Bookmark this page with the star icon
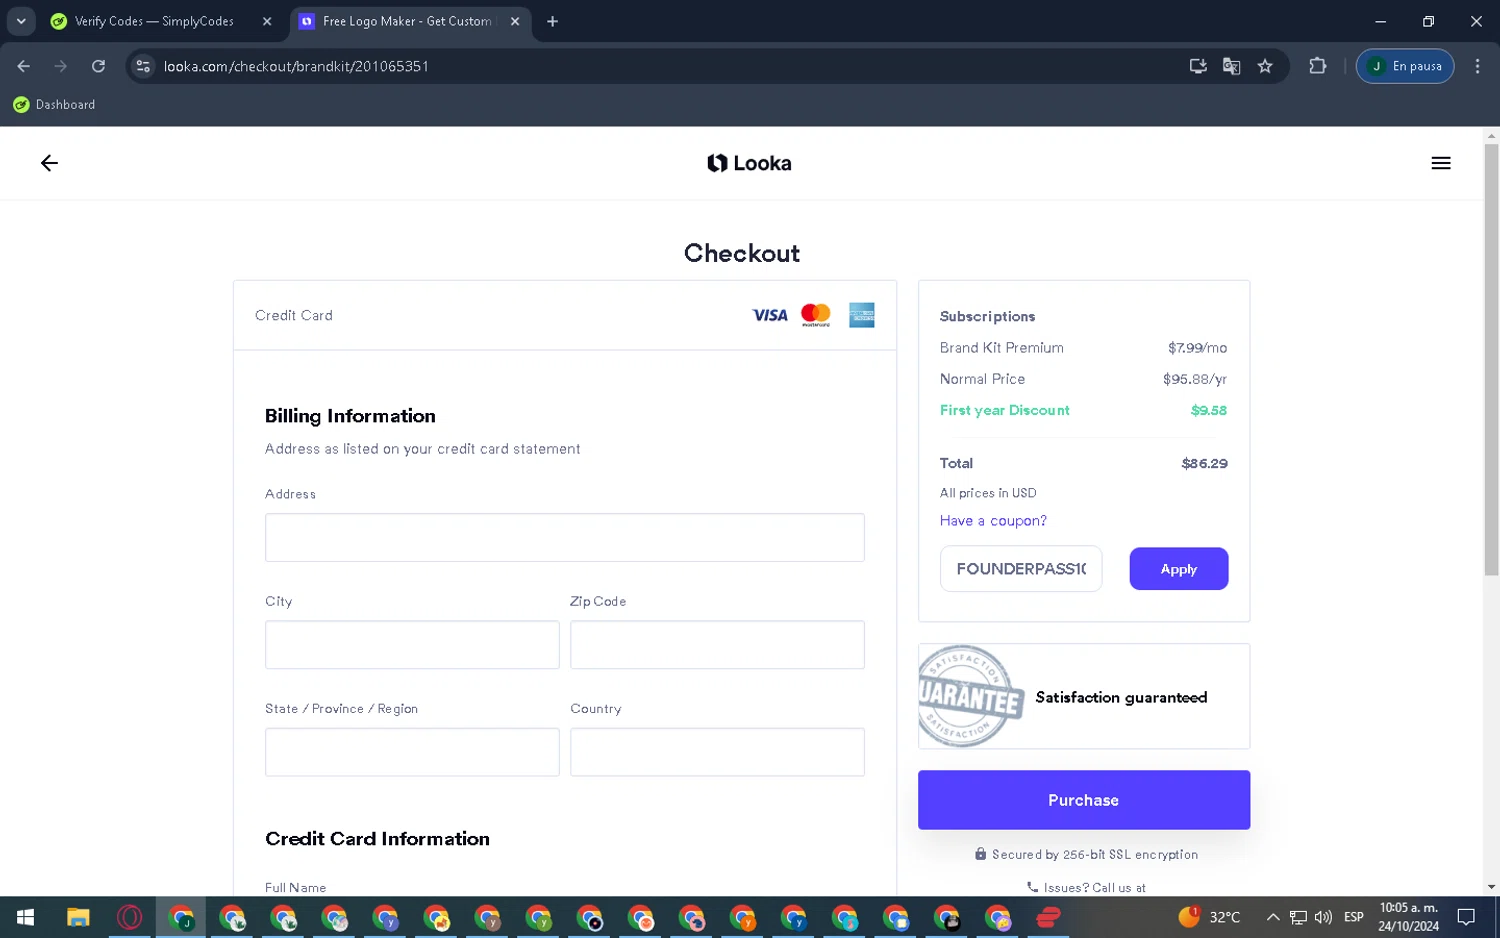Screen dimensions: 1500x938 1265,66
